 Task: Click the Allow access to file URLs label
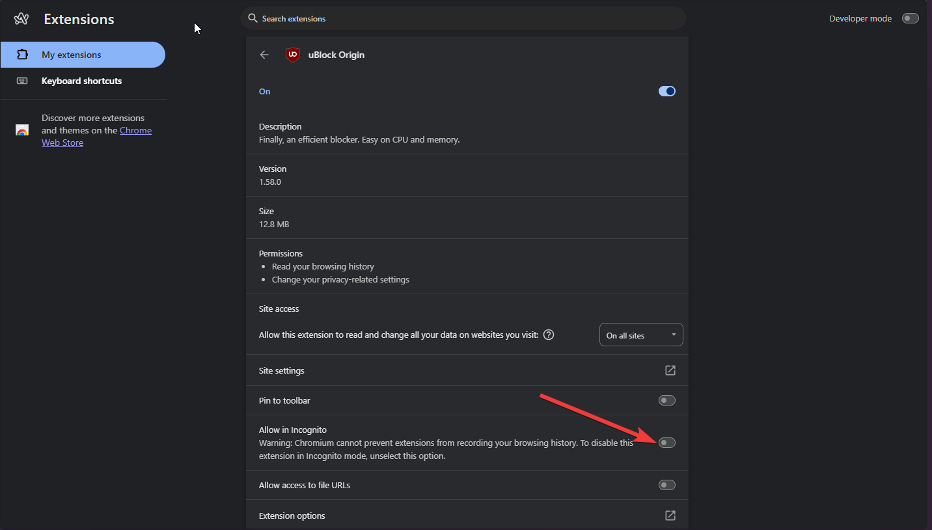coord(304,485)
